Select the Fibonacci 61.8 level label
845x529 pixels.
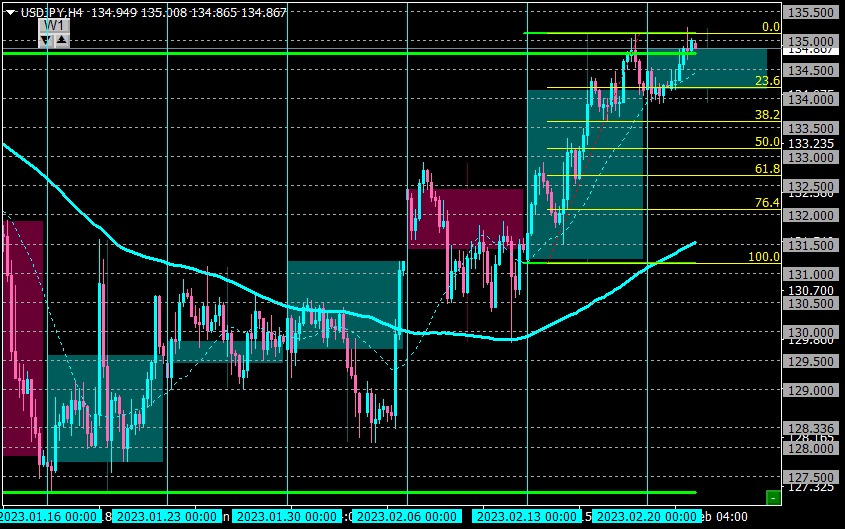coord(767,169)
